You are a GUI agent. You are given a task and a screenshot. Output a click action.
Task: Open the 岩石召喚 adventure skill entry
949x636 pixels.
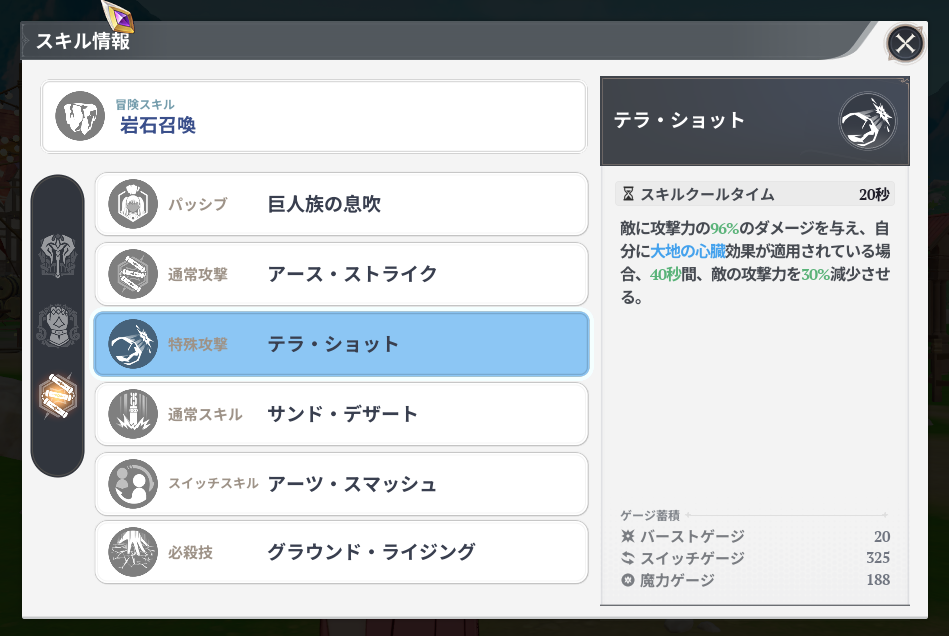pyautogui.click(x=313, y=117)
